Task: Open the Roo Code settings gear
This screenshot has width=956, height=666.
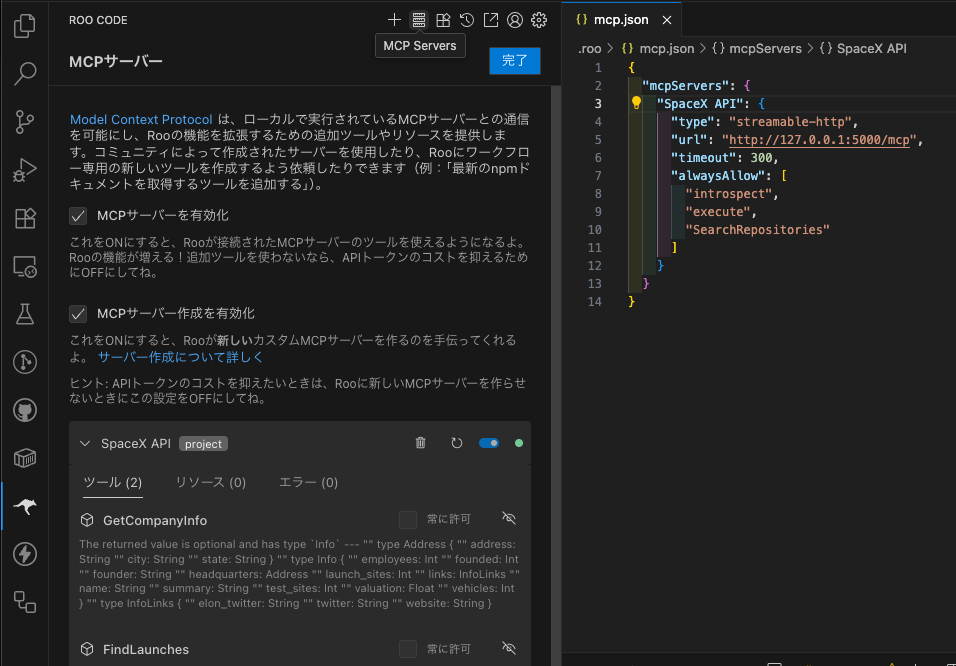Action: (x=539, y=20)
